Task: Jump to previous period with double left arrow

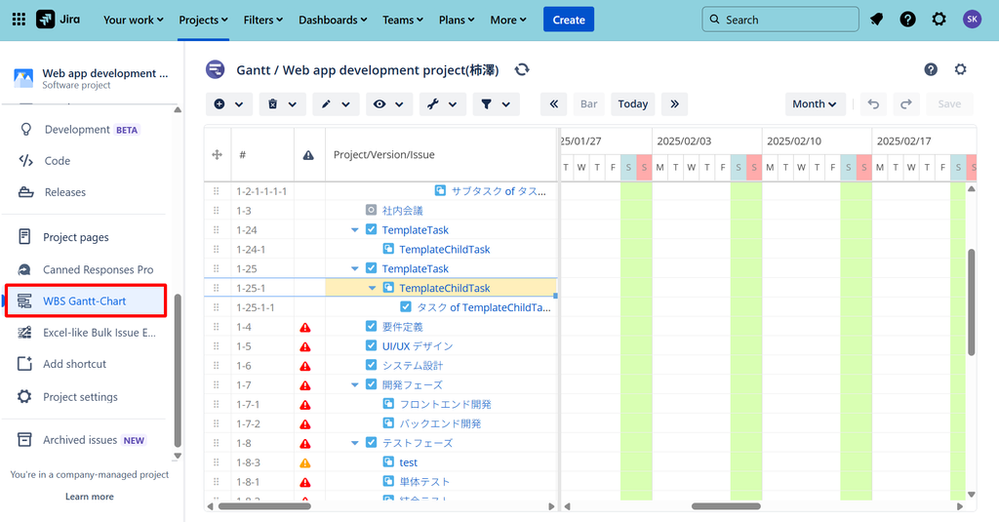Action: click(x=554, y=104)
